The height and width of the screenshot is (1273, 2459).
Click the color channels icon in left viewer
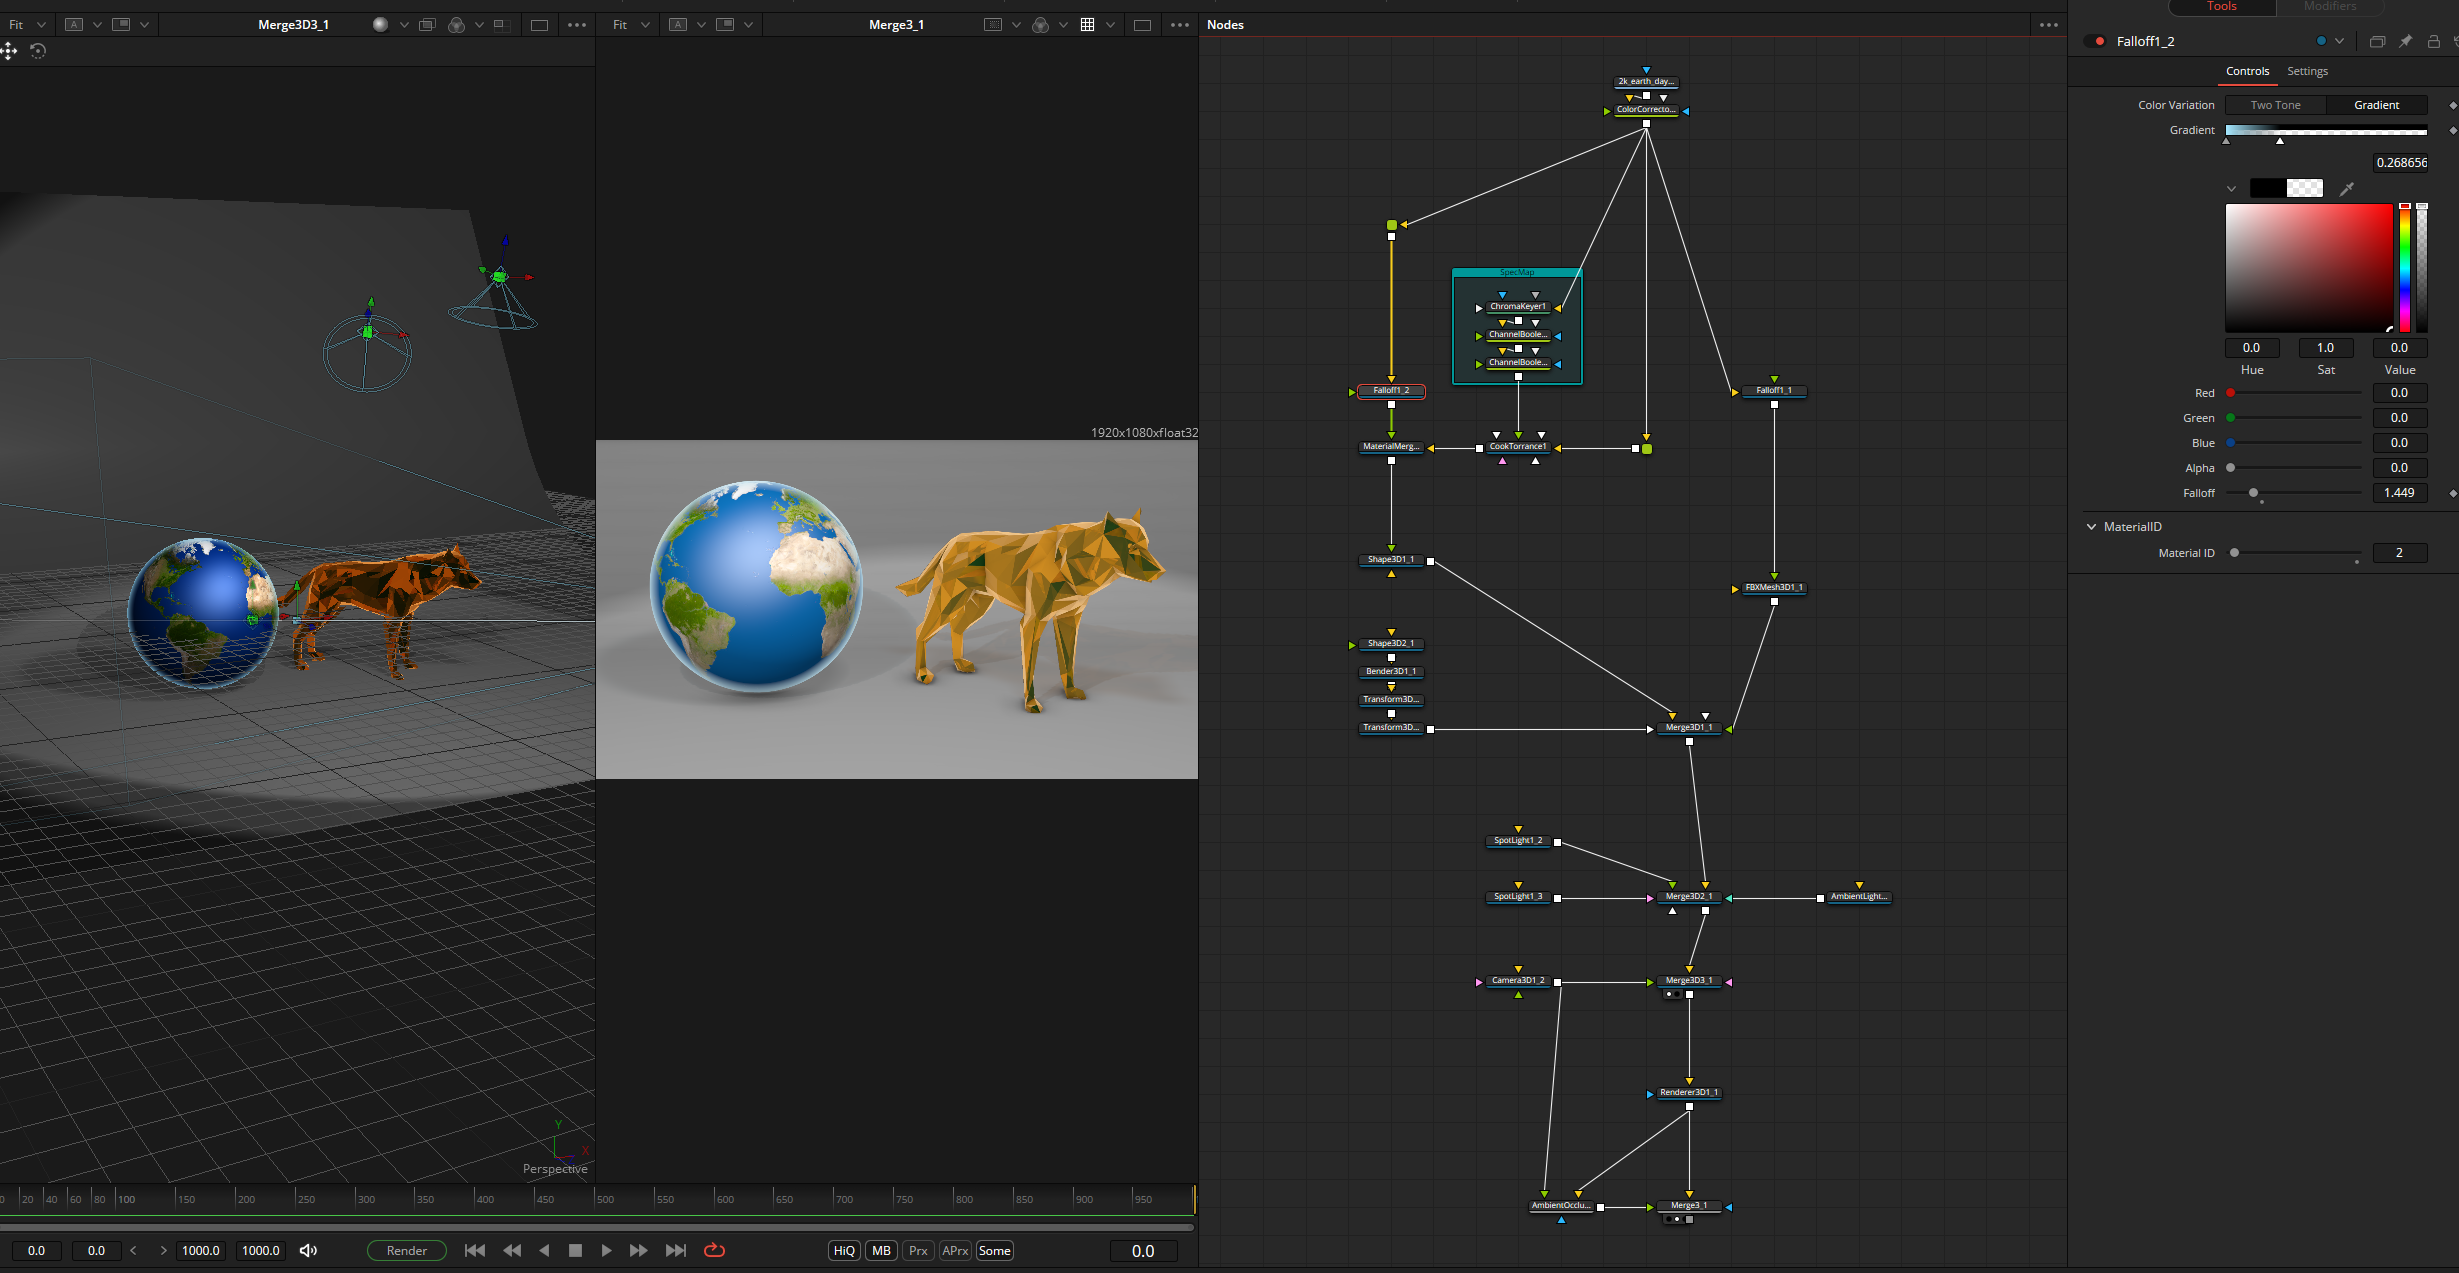pos(457,25)
